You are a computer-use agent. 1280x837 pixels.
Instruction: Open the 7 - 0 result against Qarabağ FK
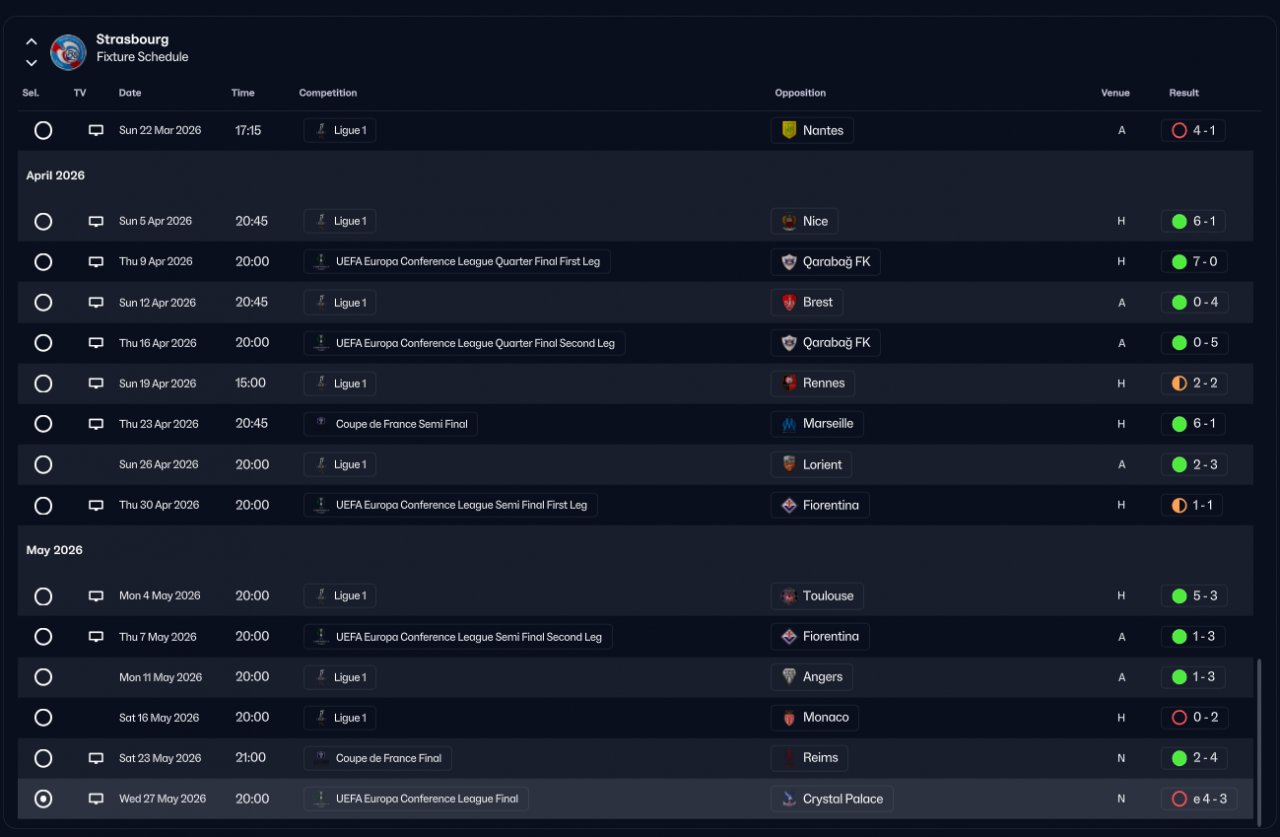click(1194, 262)
